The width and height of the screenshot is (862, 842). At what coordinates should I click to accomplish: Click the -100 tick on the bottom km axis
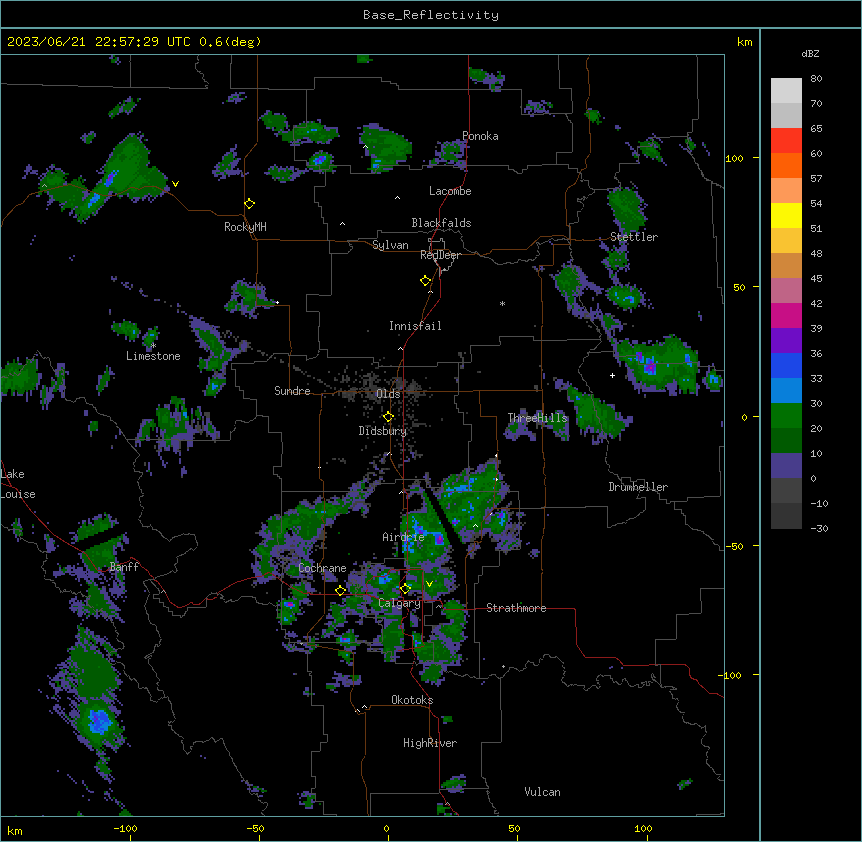pos(125,828)
